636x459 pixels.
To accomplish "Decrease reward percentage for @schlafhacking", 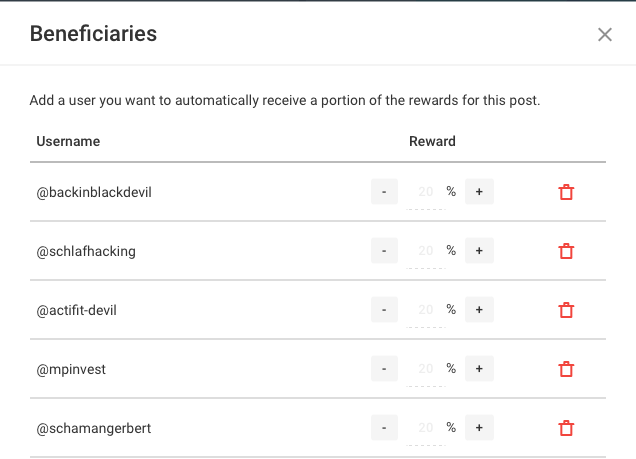I will (384, 251).
